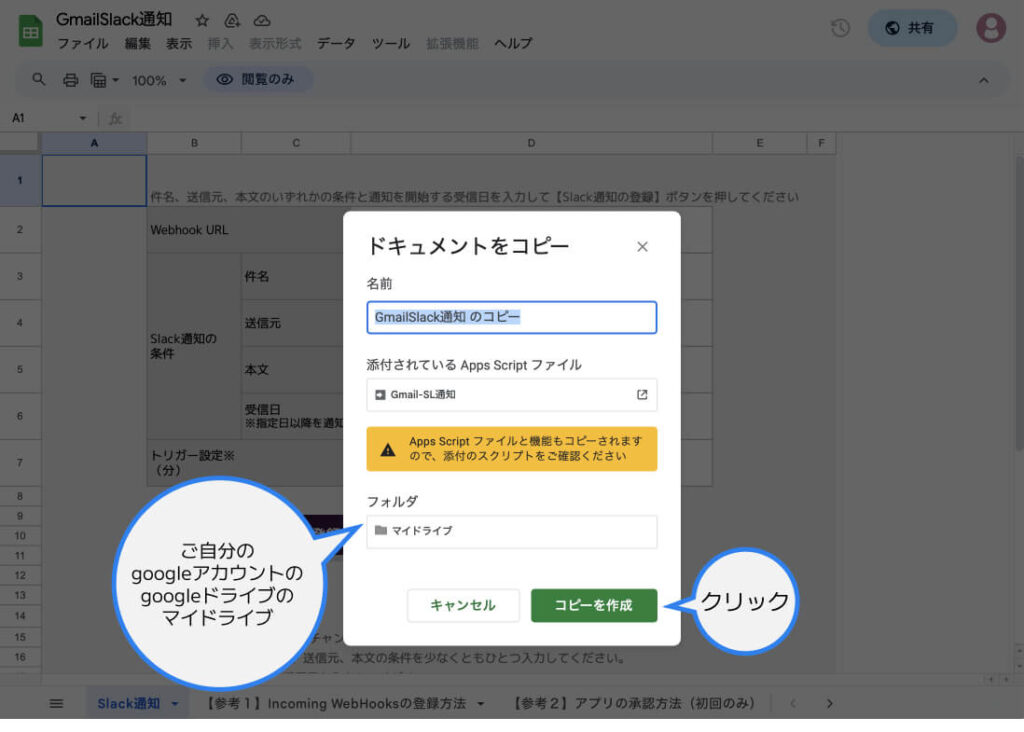
Task: Click the select-all corner box
Action: [20, 143]
